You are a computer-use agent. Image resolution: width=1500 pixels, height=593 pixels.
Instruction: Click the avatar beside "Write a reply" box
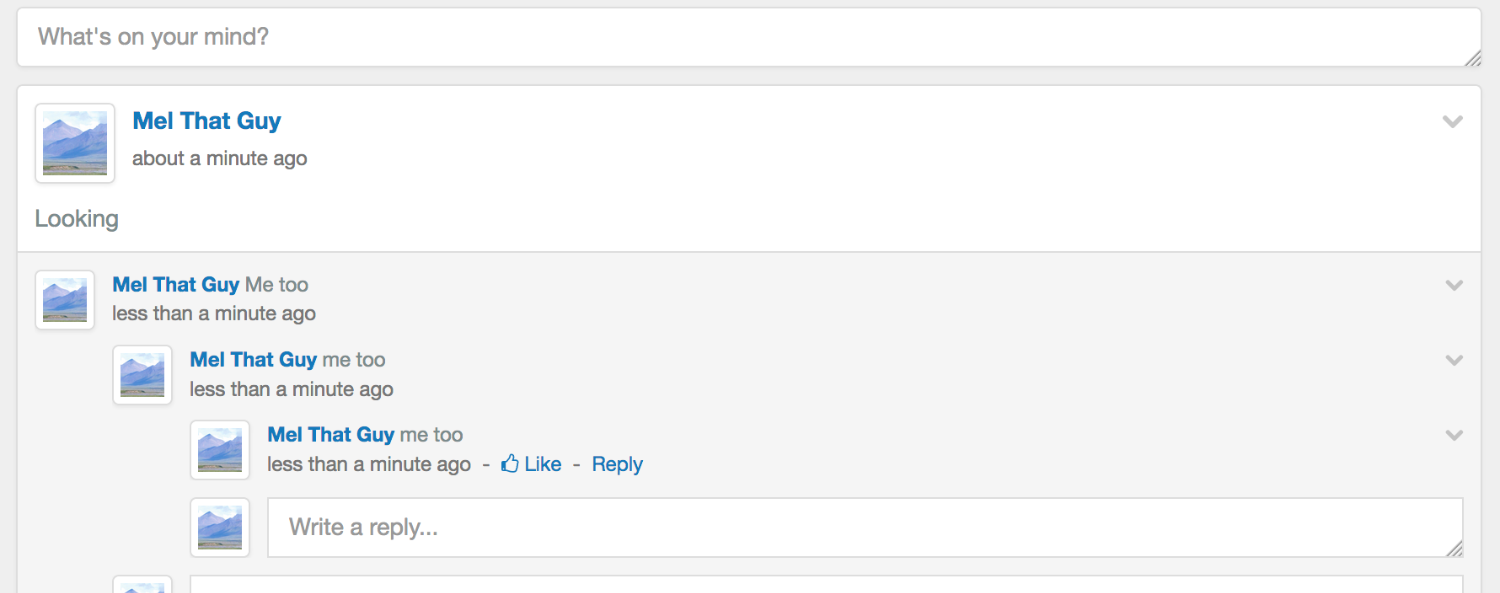pyautogui.click(x=220, y=527)
